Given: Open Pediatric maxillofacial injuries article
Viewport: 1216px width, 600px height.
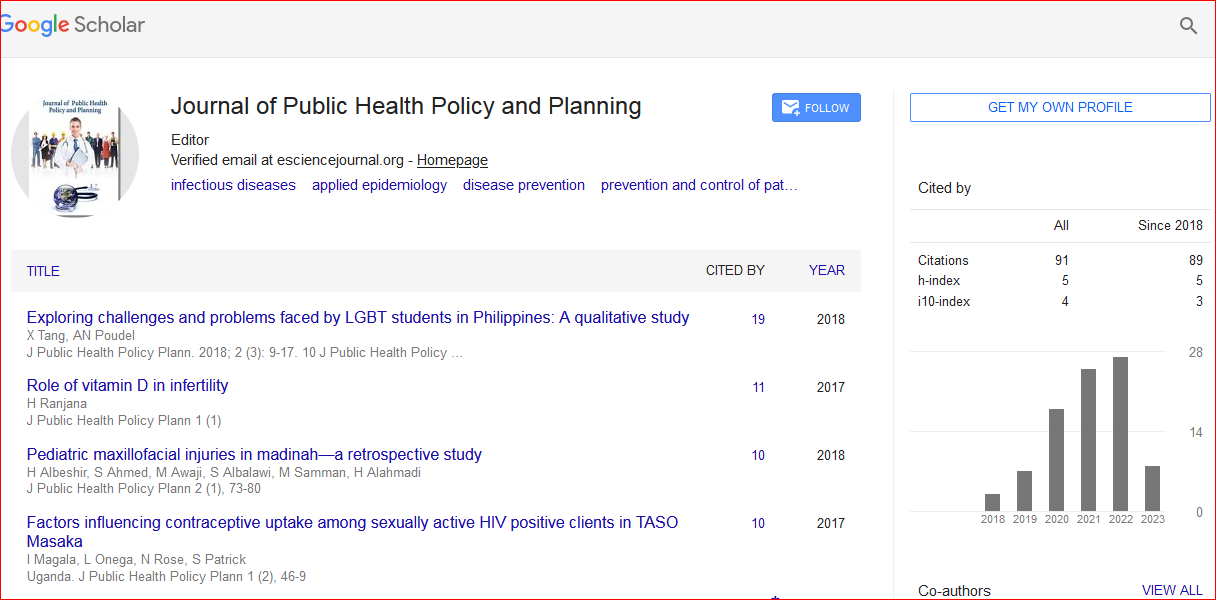Looking at the screenshot, I should click(254, 455).
